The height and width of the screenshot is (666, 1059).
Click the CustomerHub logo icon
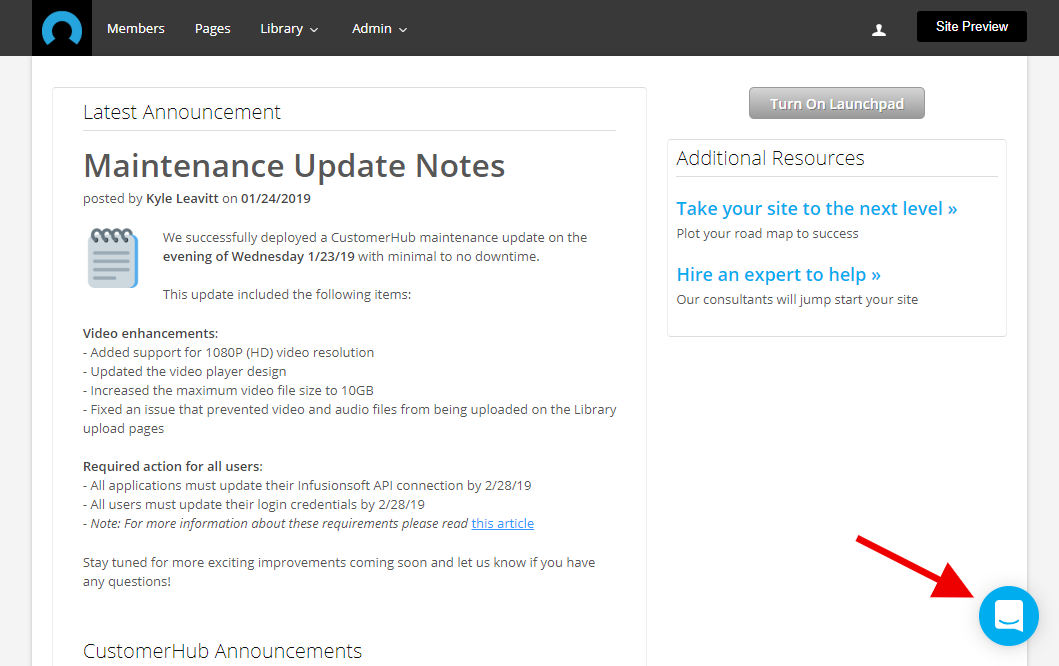click(x=61, y=28)
